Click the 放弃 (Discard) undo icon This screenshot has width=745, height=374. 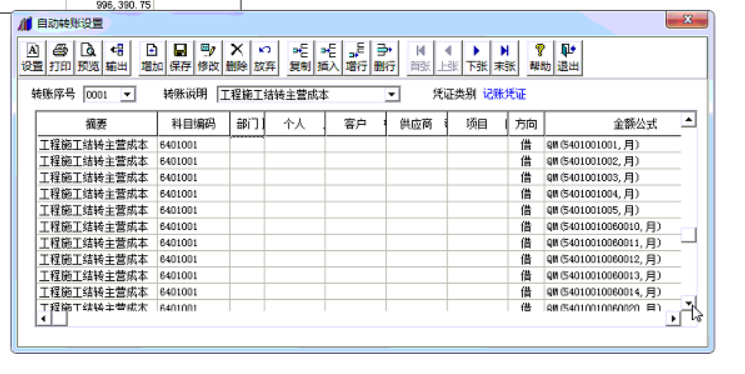click(264, 58)
